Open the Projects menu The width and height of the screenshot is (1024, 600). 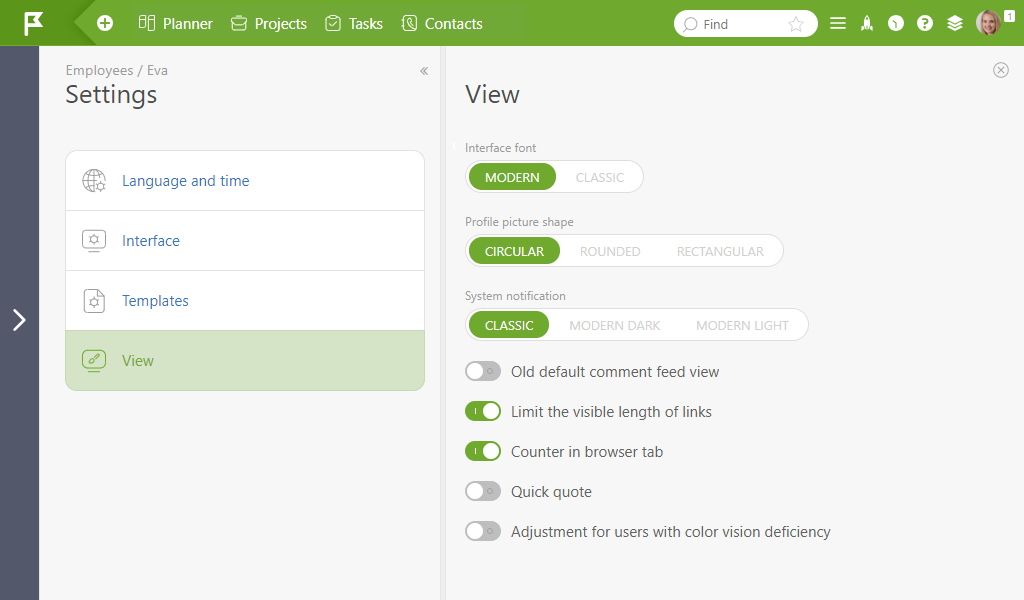tap(268, 24)
